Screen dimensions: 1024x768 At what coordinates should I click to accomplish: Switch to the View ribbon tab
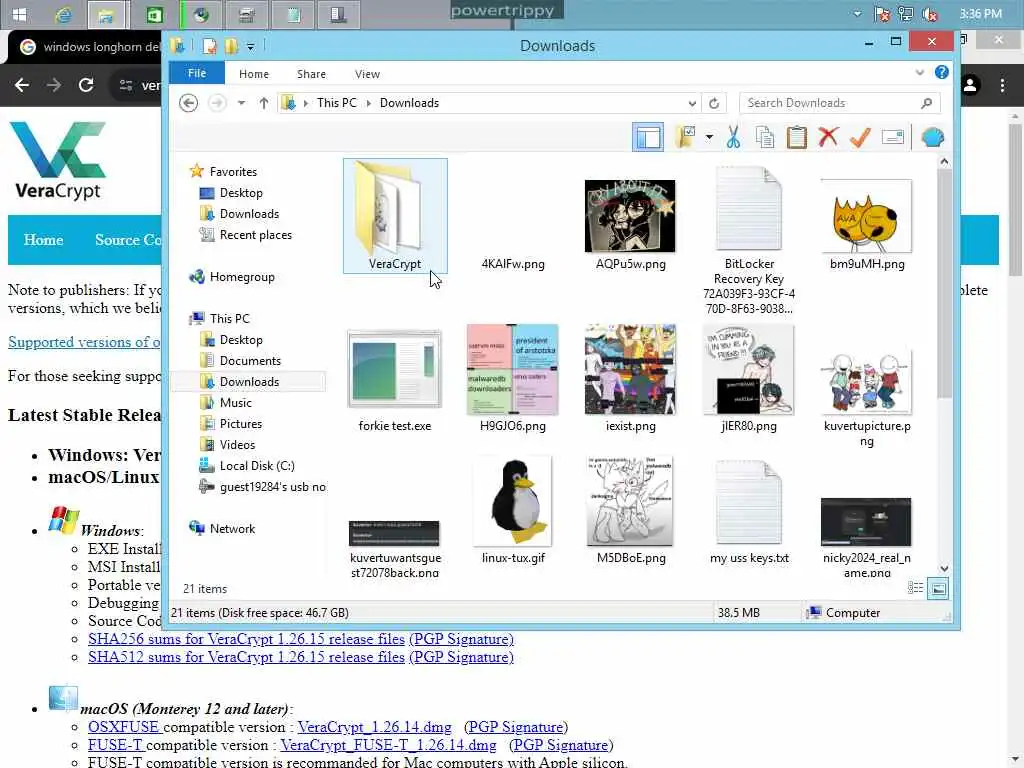[x=367, y=74]
